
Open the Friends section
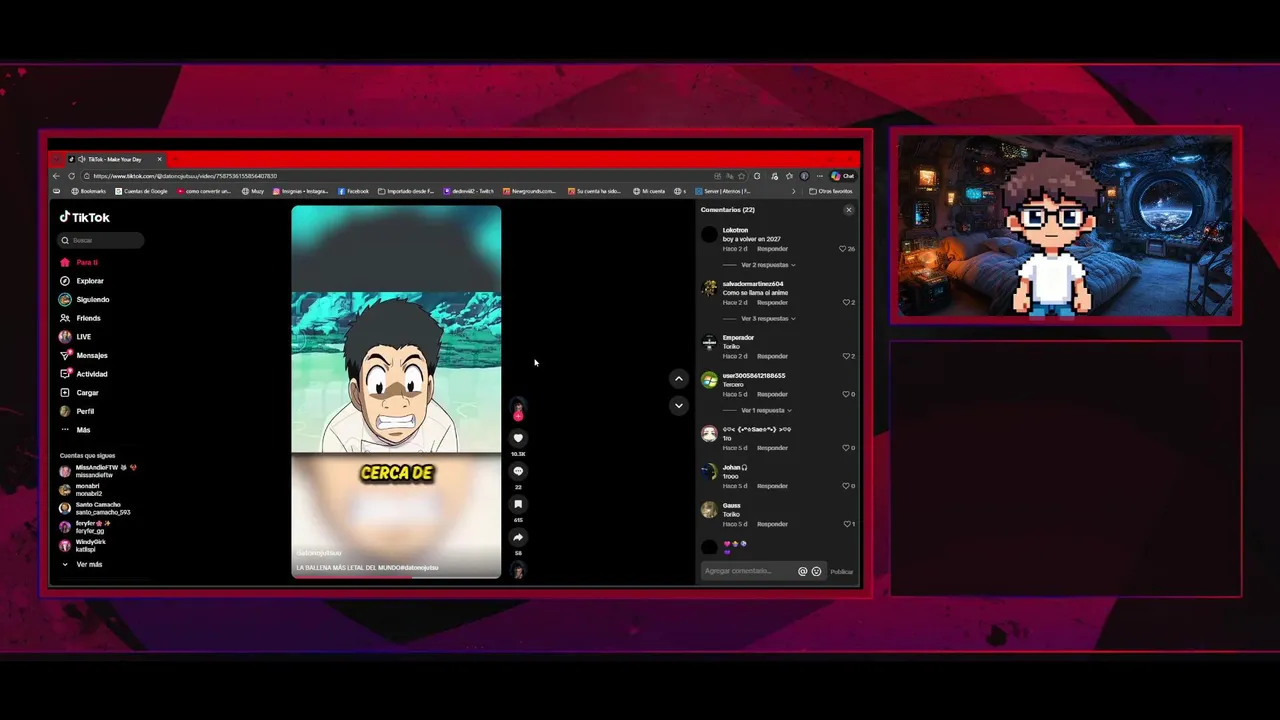pyautogui.click(x=81, y=318)
